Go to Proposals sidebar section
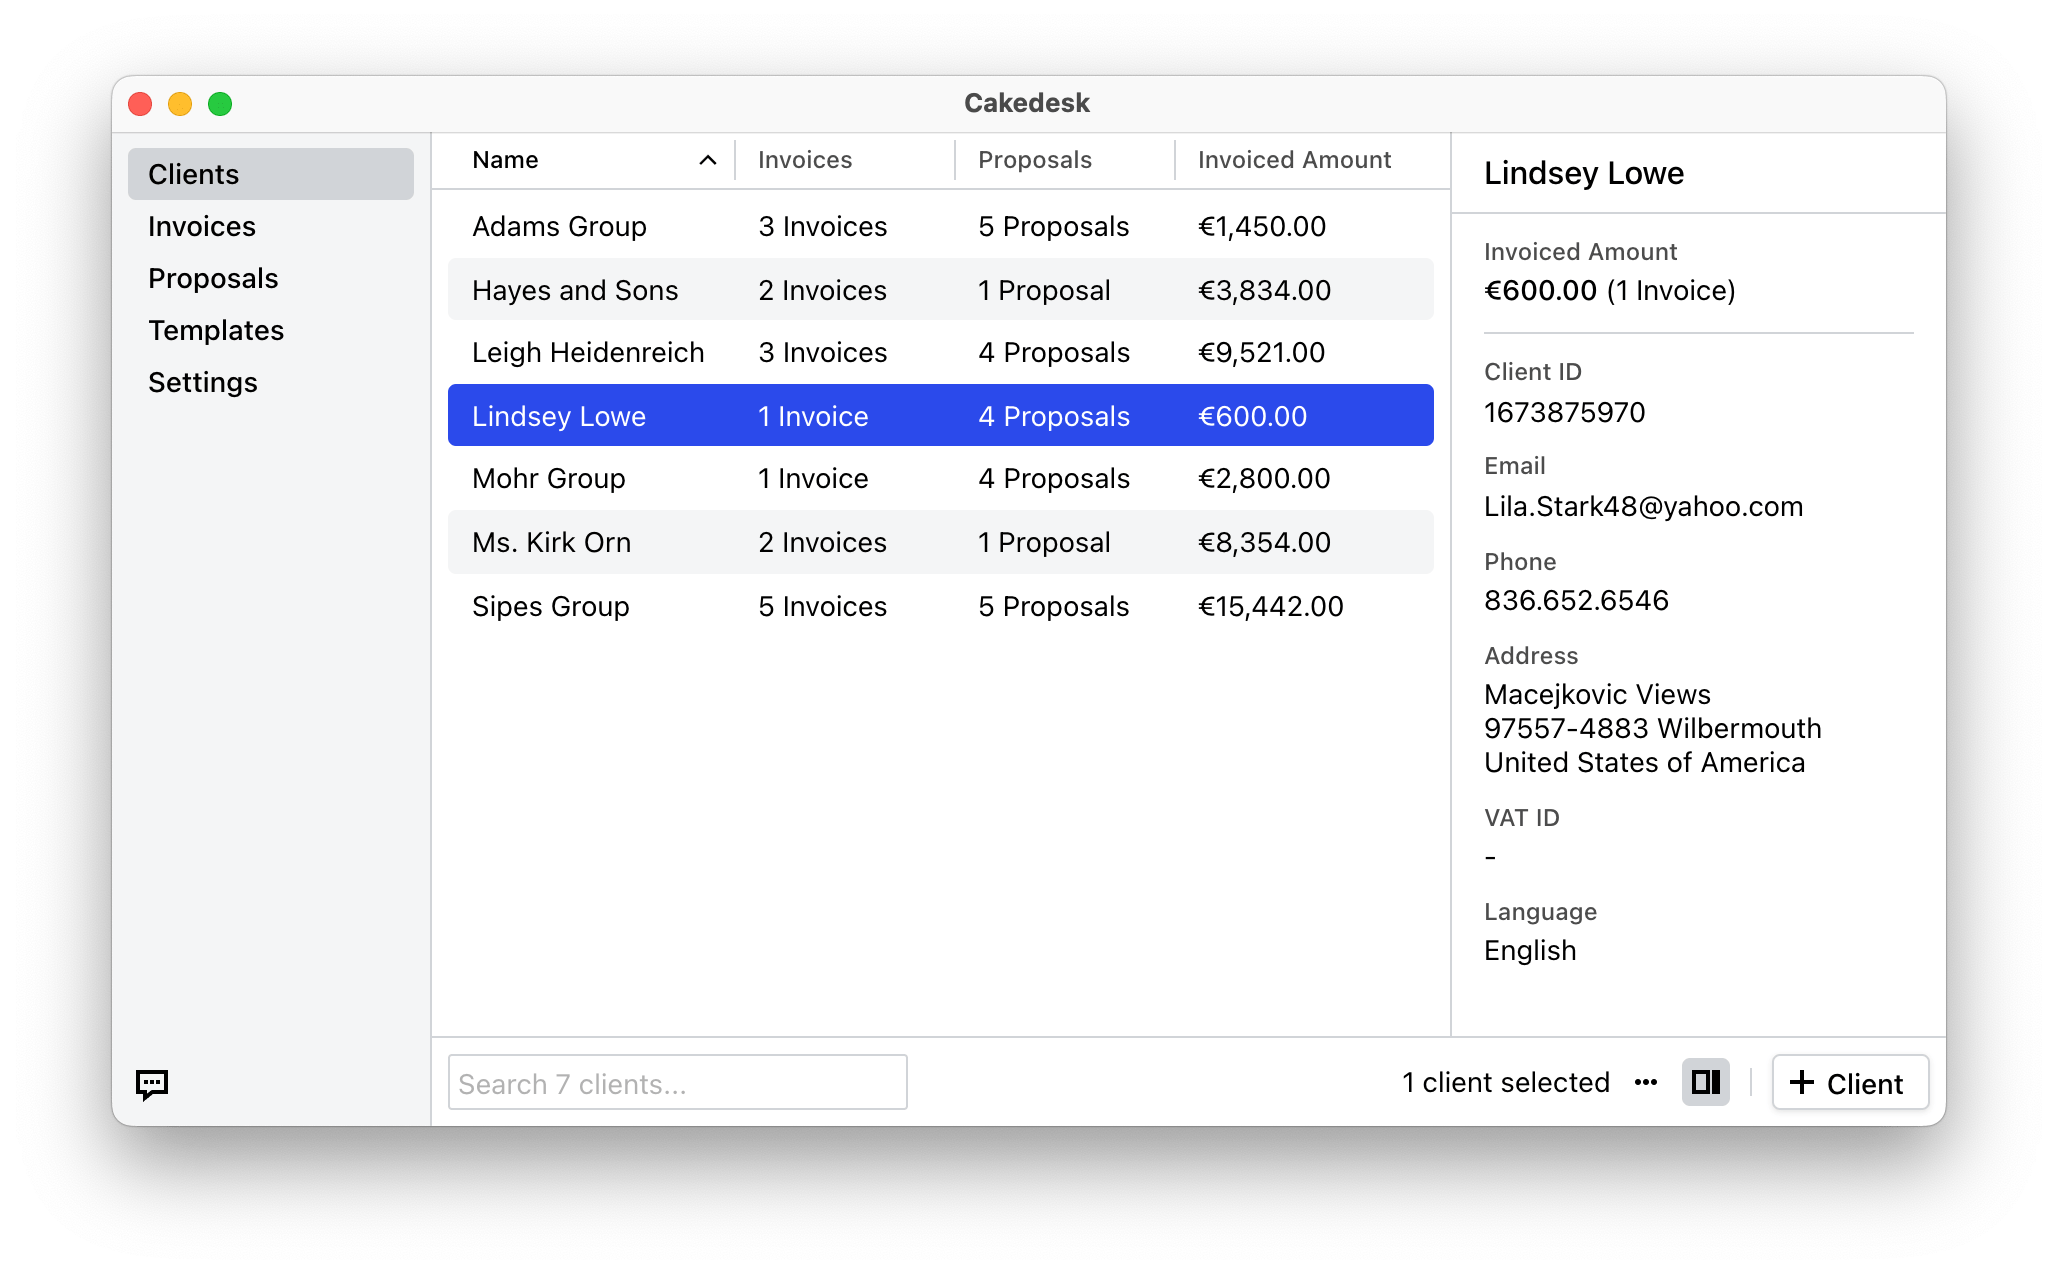2058x1274 pixels. (213, 279)
